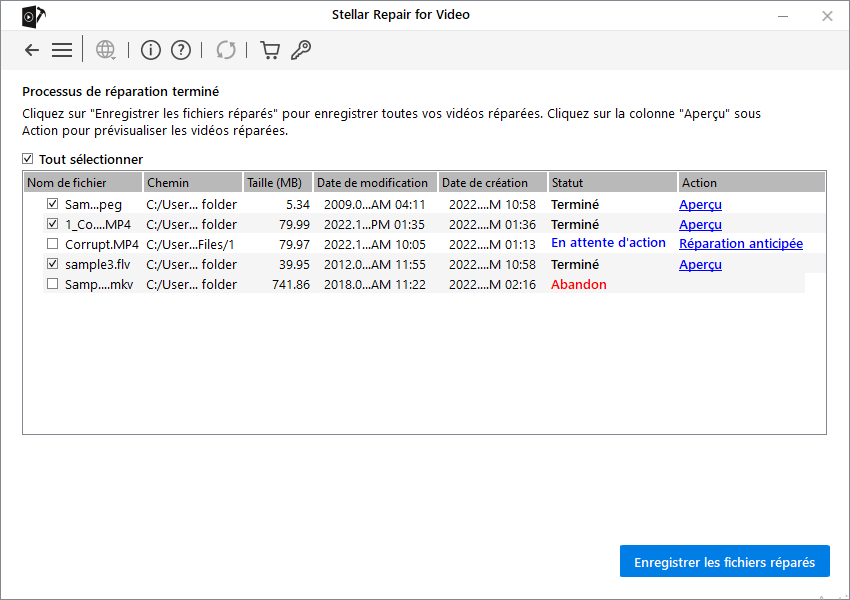Open Aperçu link for Sam...peg
This screenshot has height=600, width=850.
[x=700, y=205]
